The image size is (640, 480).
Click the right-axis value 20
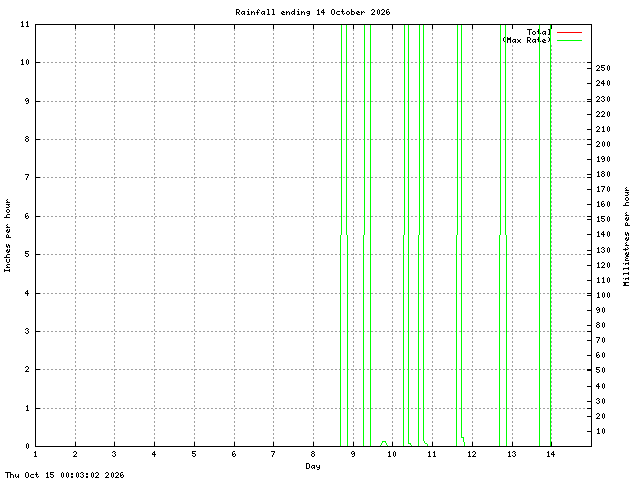point(600,416)
